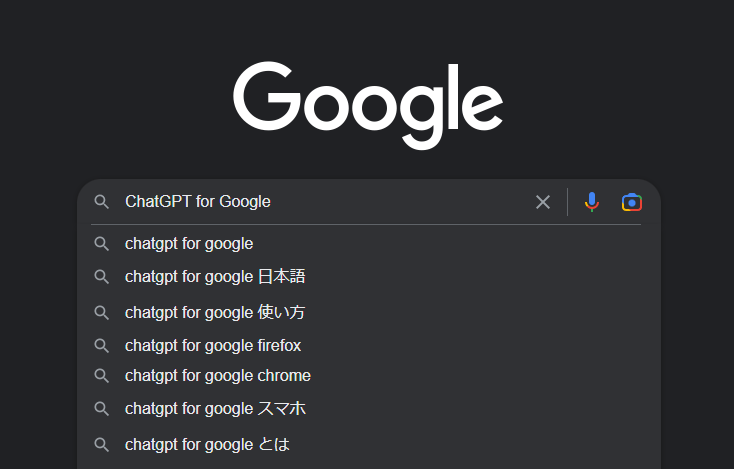Pick suggestion 'chatgpt for google とは'

tap(369, 444)
